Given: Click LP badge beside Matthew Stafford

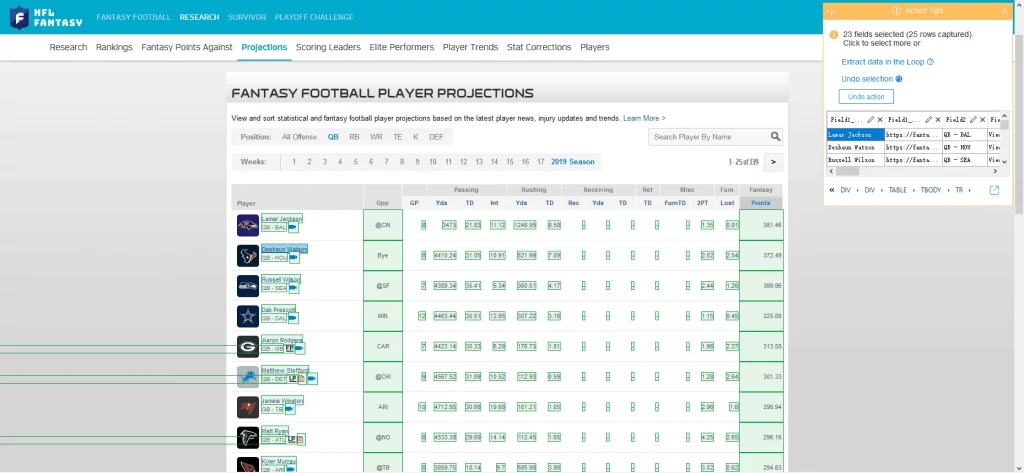Looking at the screenshot, I should pyautogui.click(x=293, y=379).
